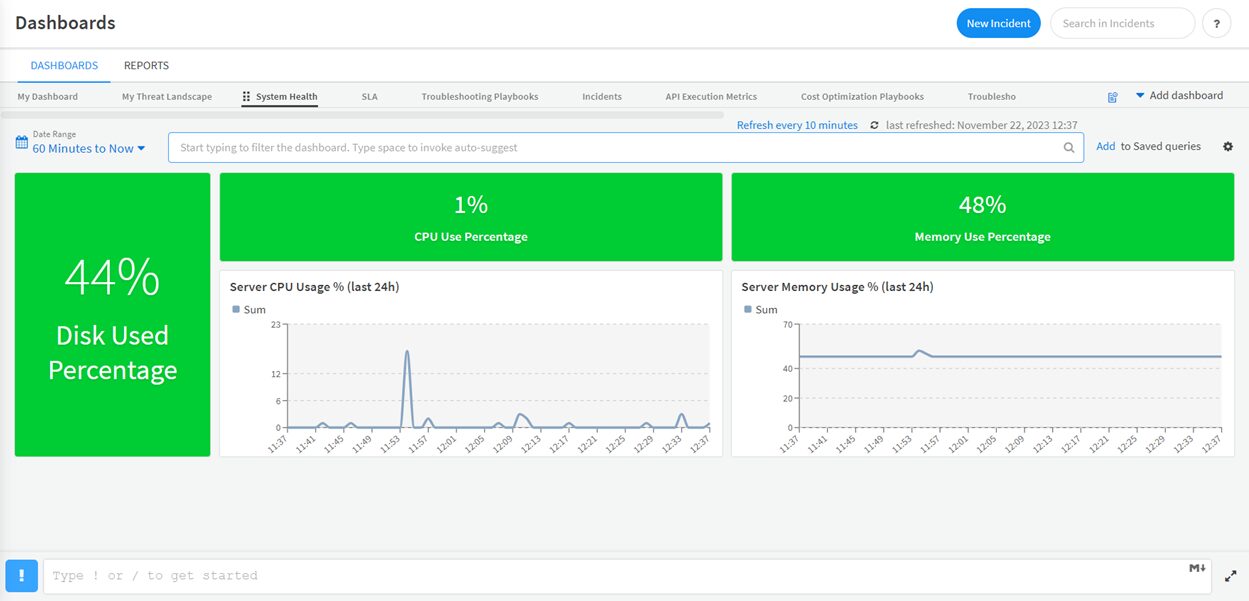The height and width of the screenshot is (601, 1249).
Task: Click the search magnifier in filter bar
Action: tap(1069, 148)
